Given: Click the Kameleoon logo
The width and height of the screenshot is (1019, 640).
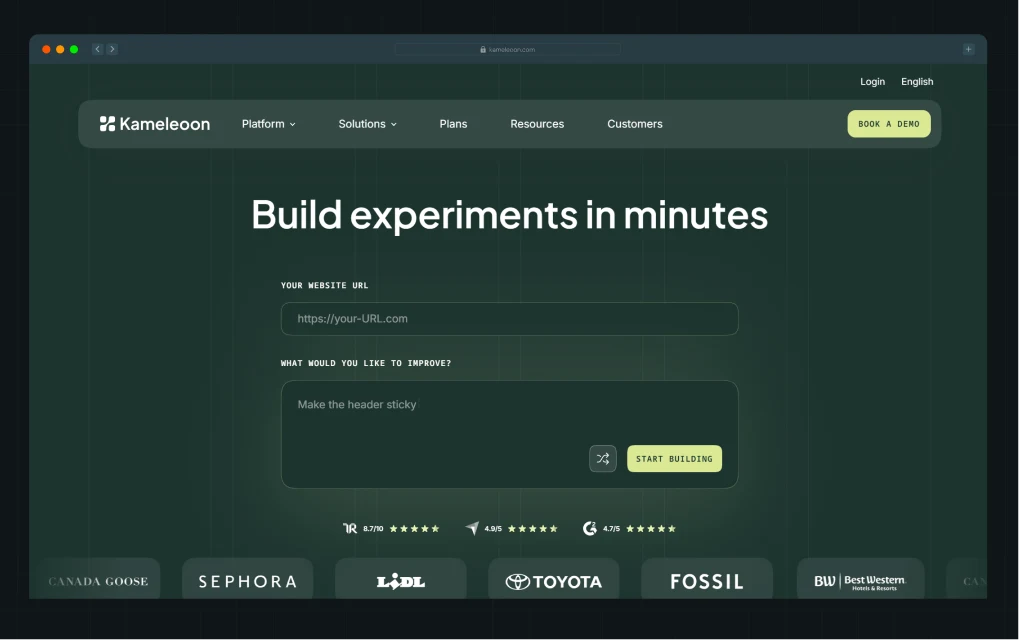Looking at the screenshot, I should pyautogui.click(x=155, y=124).
